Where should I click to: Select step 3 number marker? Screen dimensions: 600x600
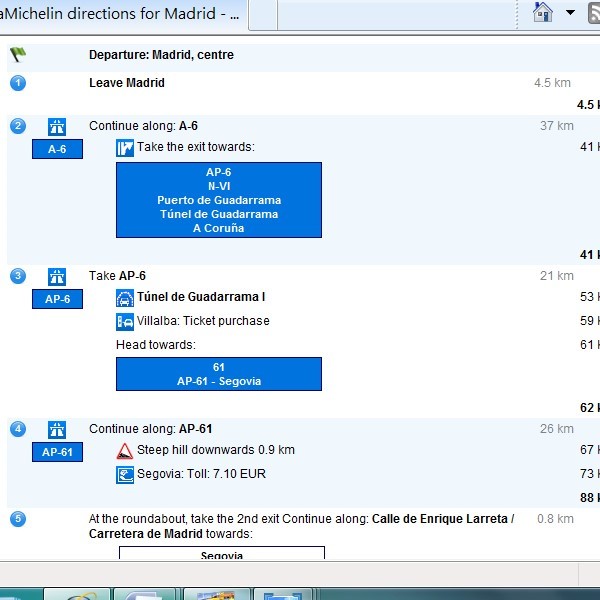[x=18, y=276]
